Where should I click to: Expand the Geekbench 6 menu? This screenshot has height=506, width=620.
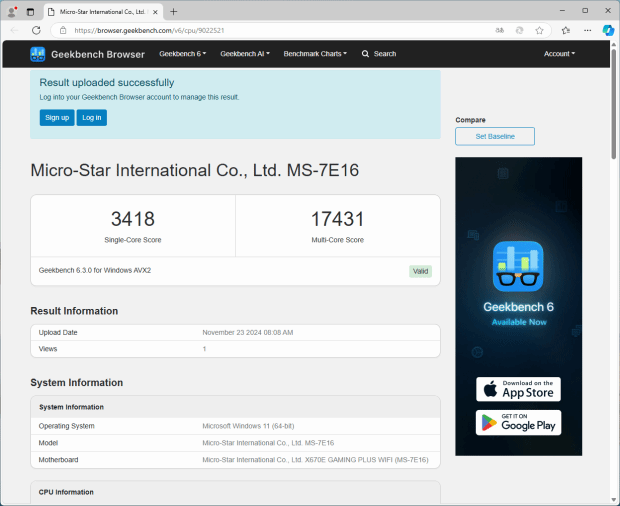[x=182, y=54]
